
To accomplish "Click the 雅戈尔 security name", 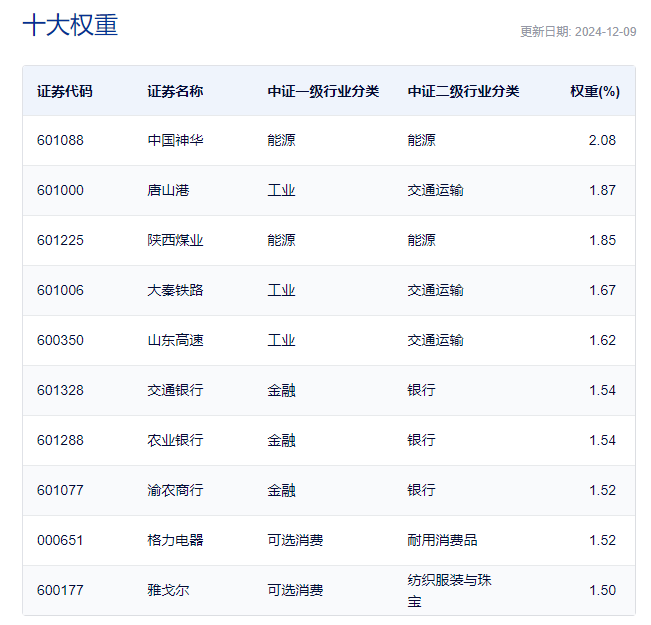I will click(x=168, y=590).
